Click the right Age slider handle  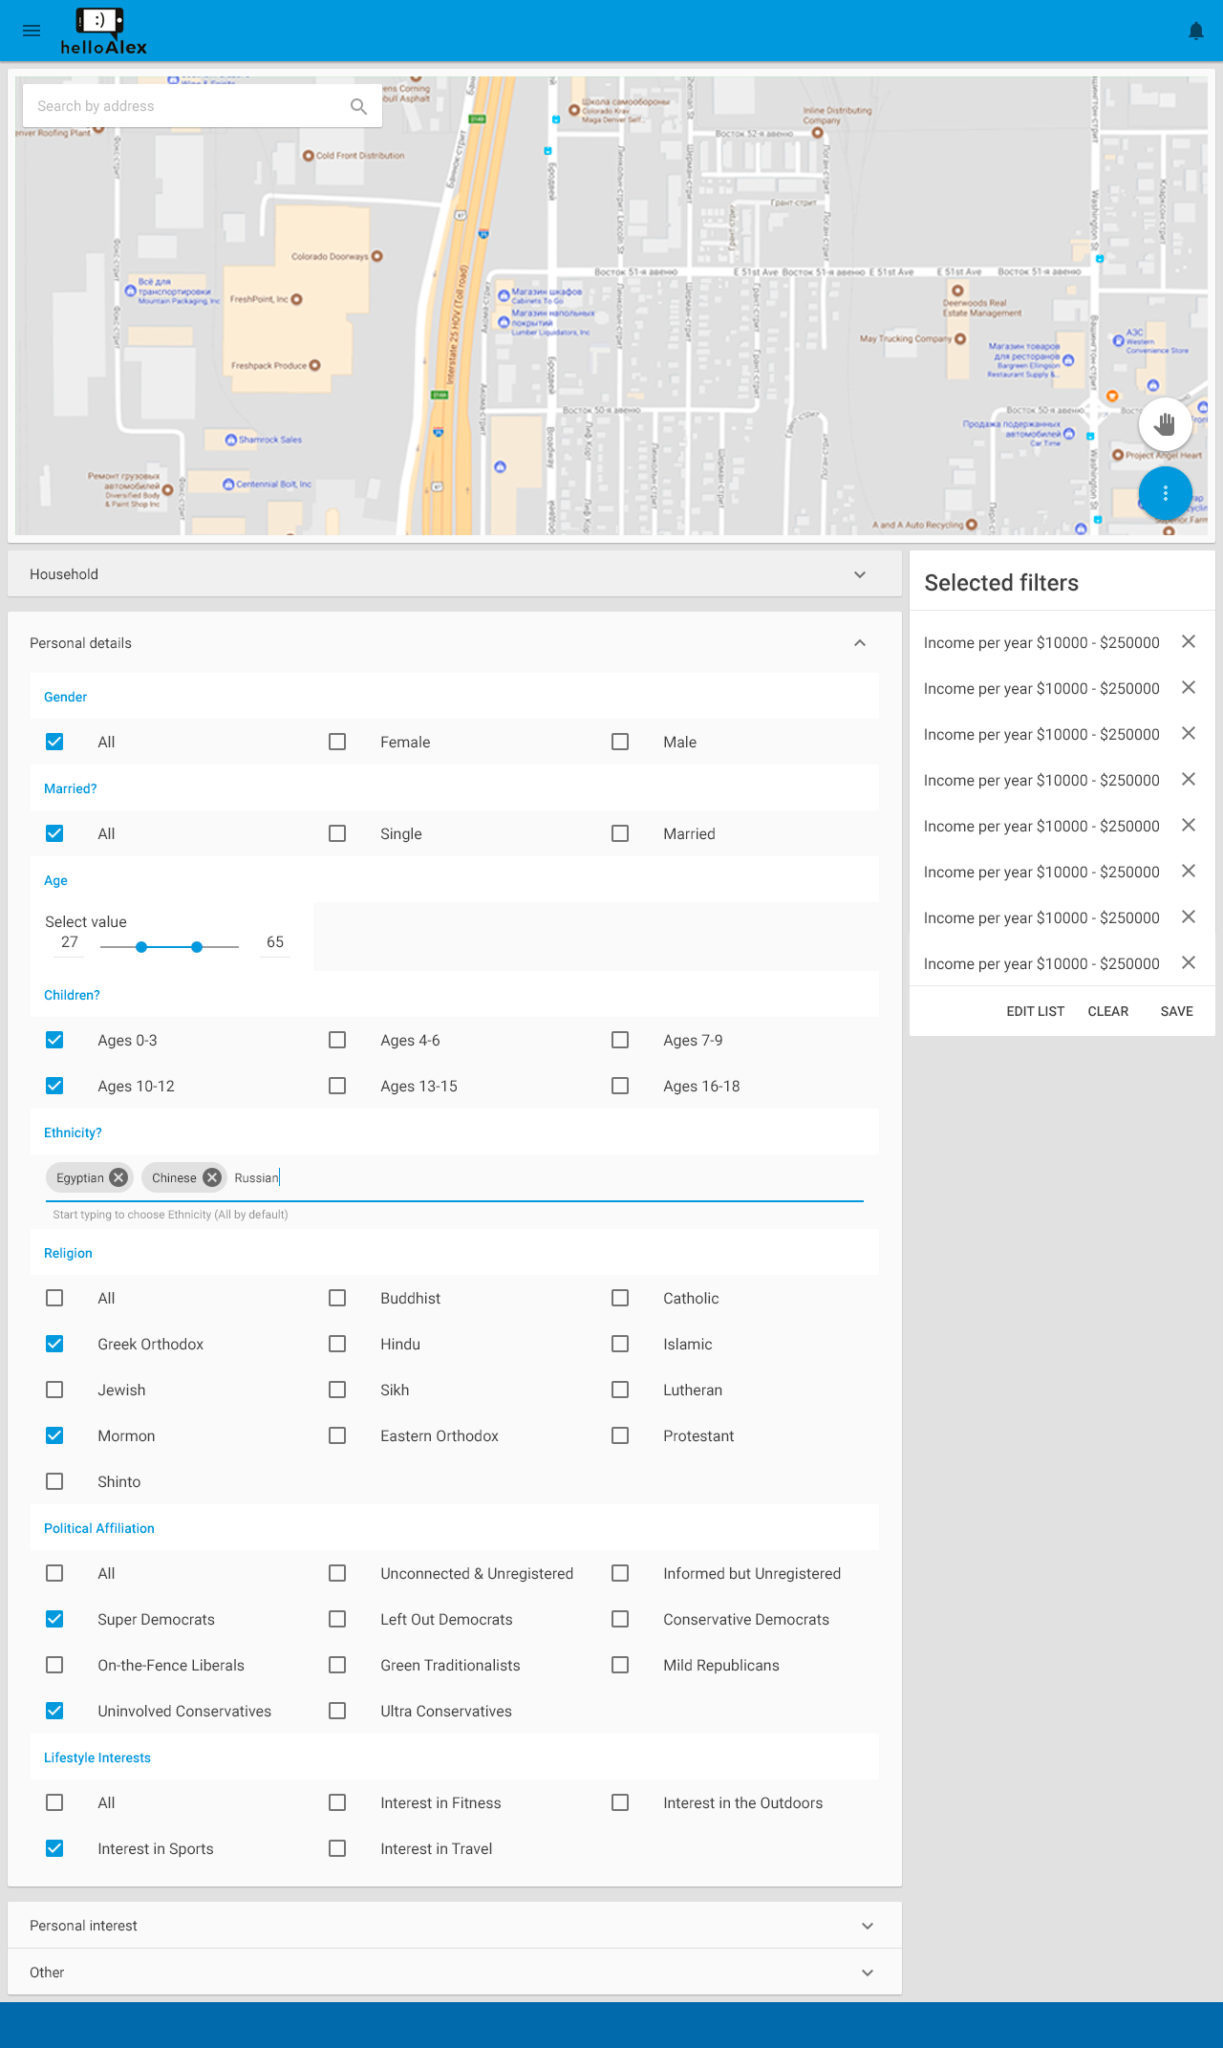[x=197, y=946]
